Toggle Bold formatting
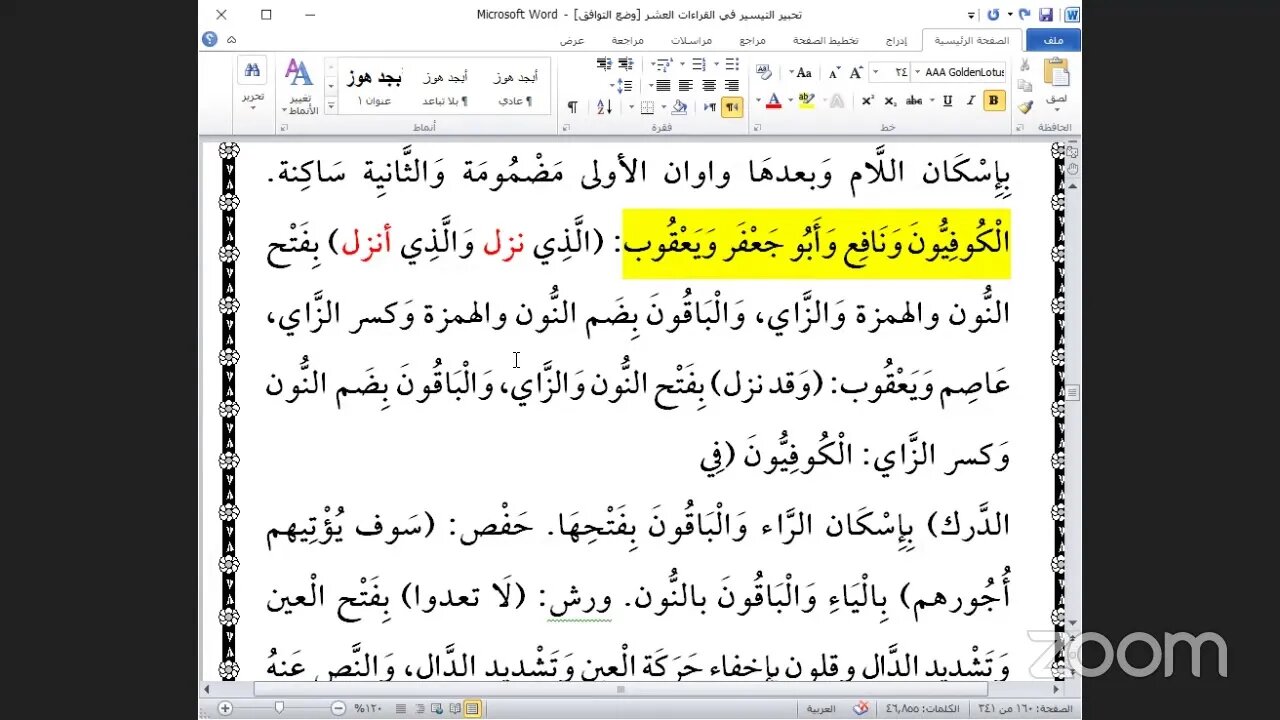 (x=994, y=101)
